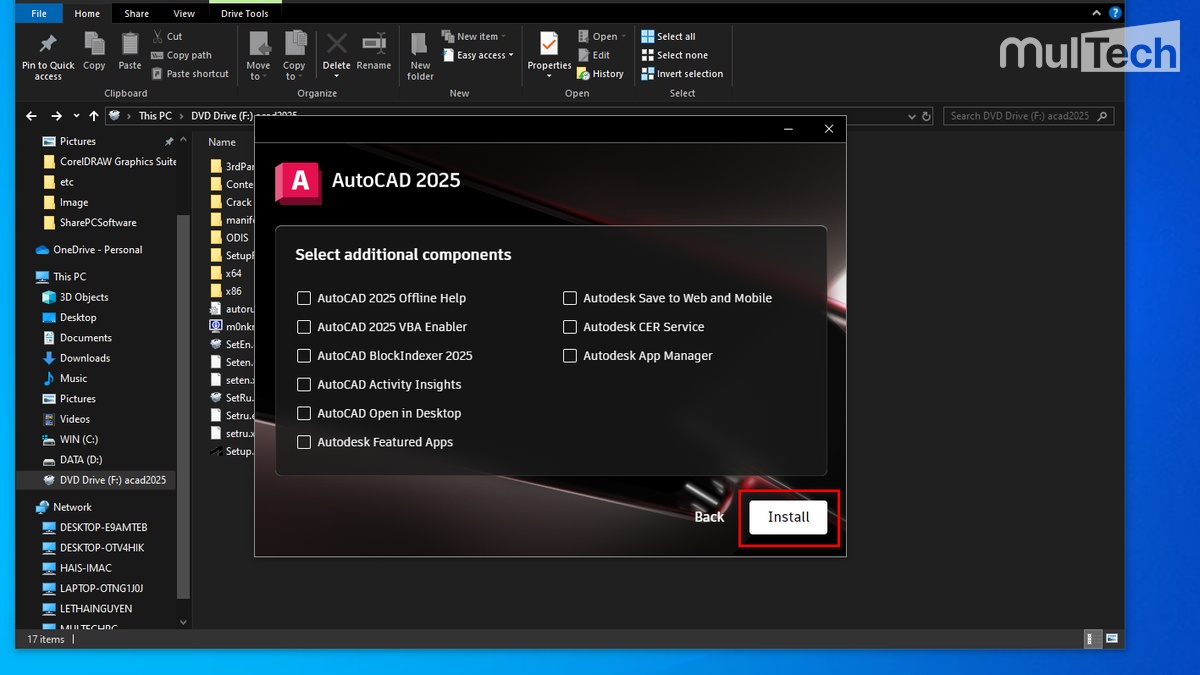Screen dimensions: 1200x675
Task: Click the Pin to Quick access icon
Action: click(x=47, y=47)
